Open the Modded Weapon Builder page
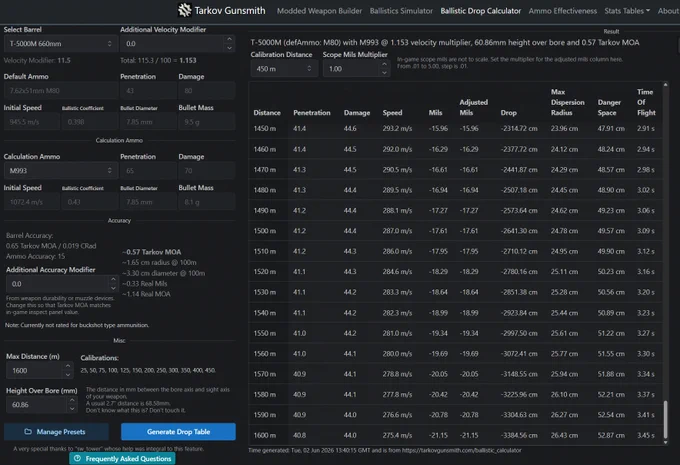680x465 pixels. point(319,11)
